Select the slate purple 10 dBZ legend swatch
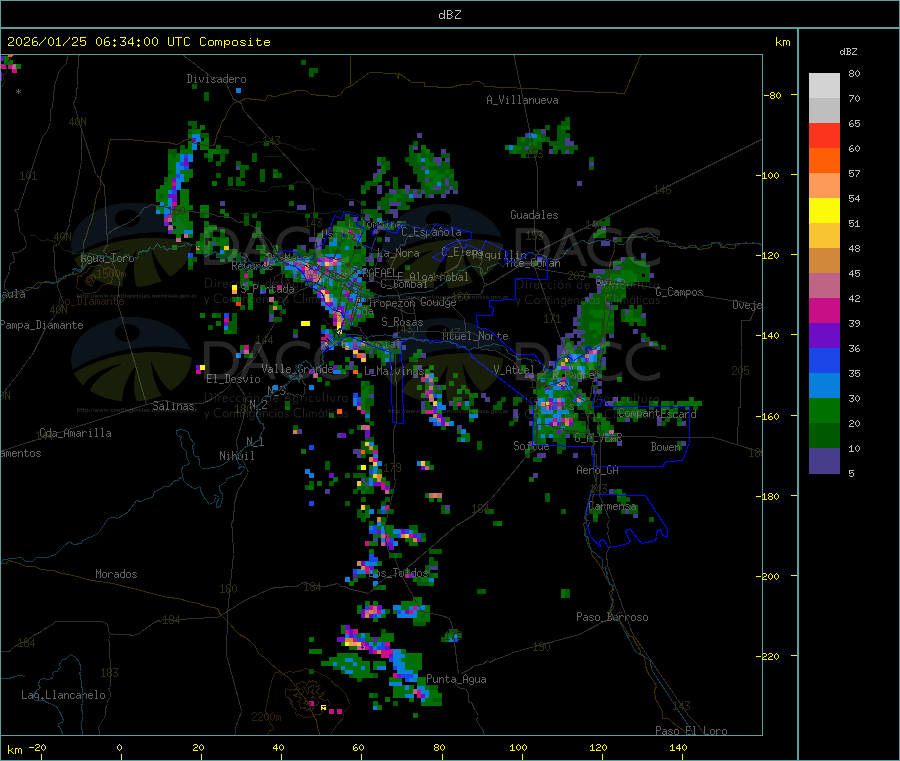Image resolution: width=900 pixels, height=761 pixels. 824,460
